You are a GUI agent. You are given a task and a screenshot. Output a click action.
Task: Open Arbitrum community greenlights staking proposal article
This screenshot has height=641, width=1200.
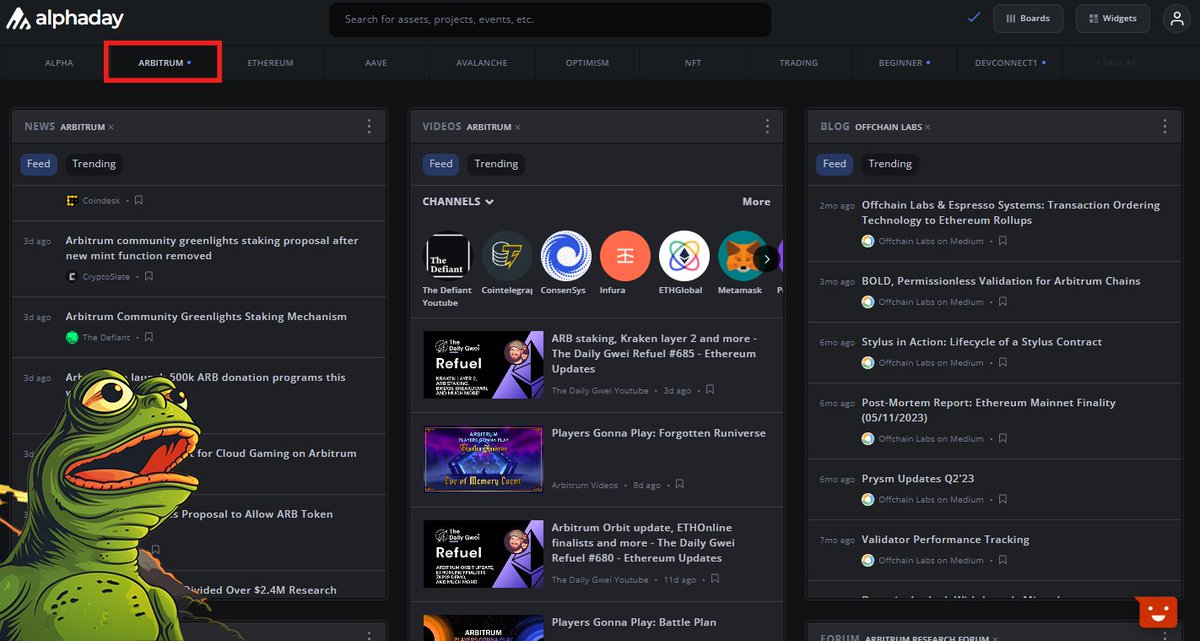(212, 248)
